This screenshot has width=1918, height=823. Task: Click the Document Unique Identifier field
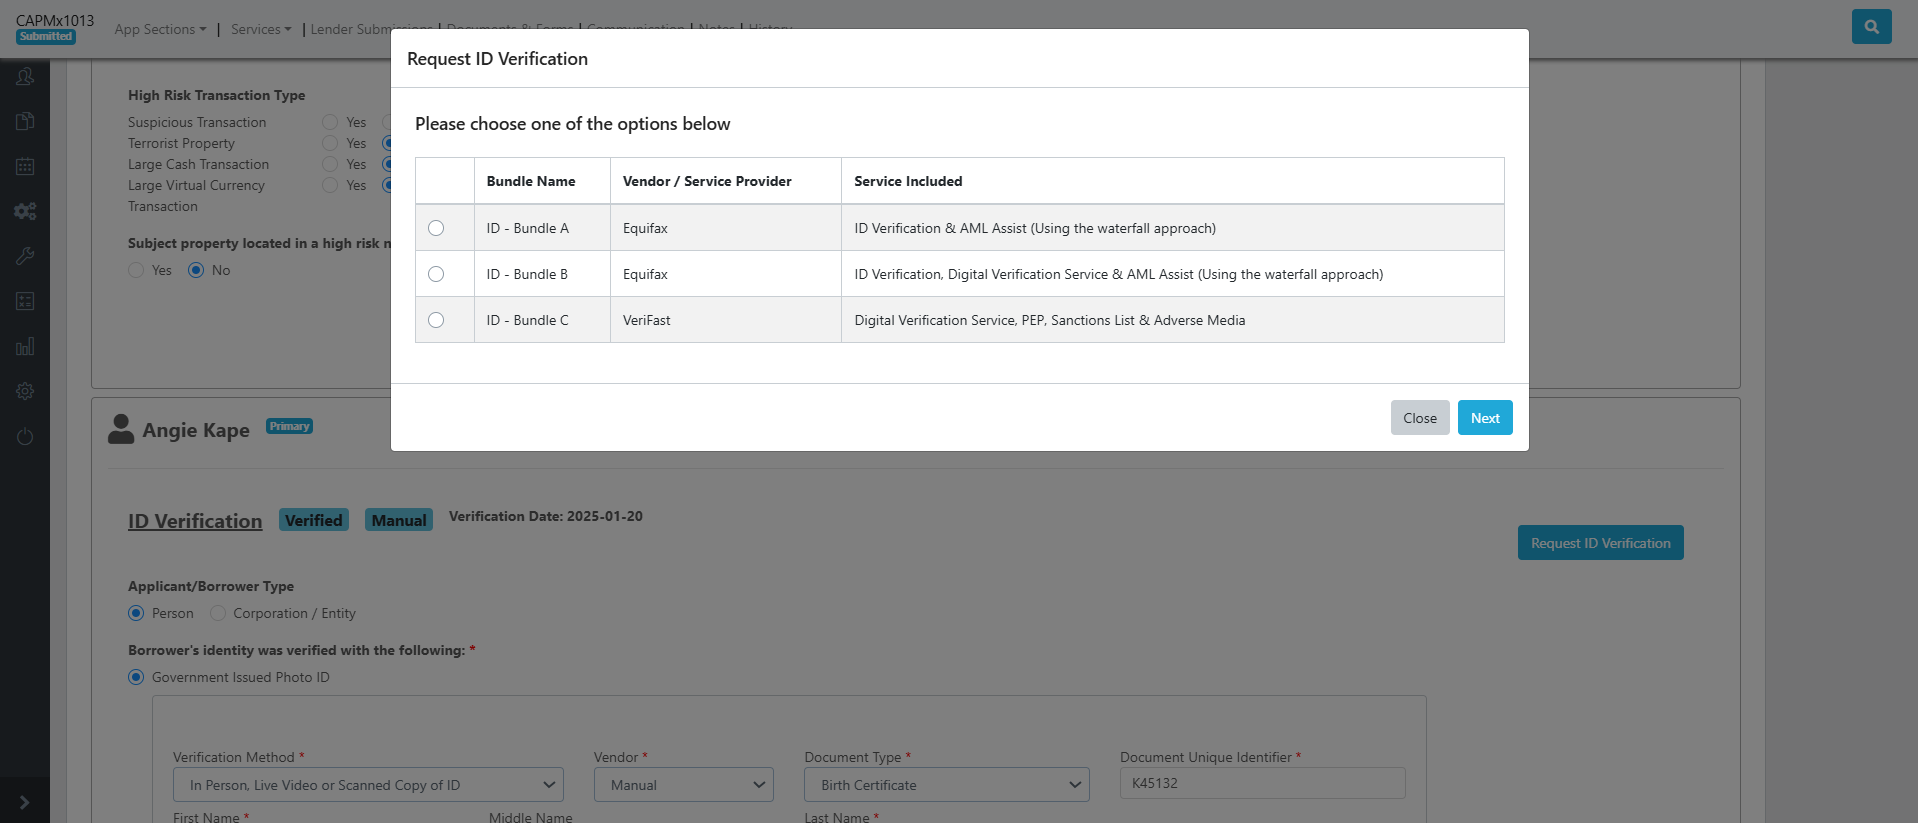click(x=1262, y=783)
